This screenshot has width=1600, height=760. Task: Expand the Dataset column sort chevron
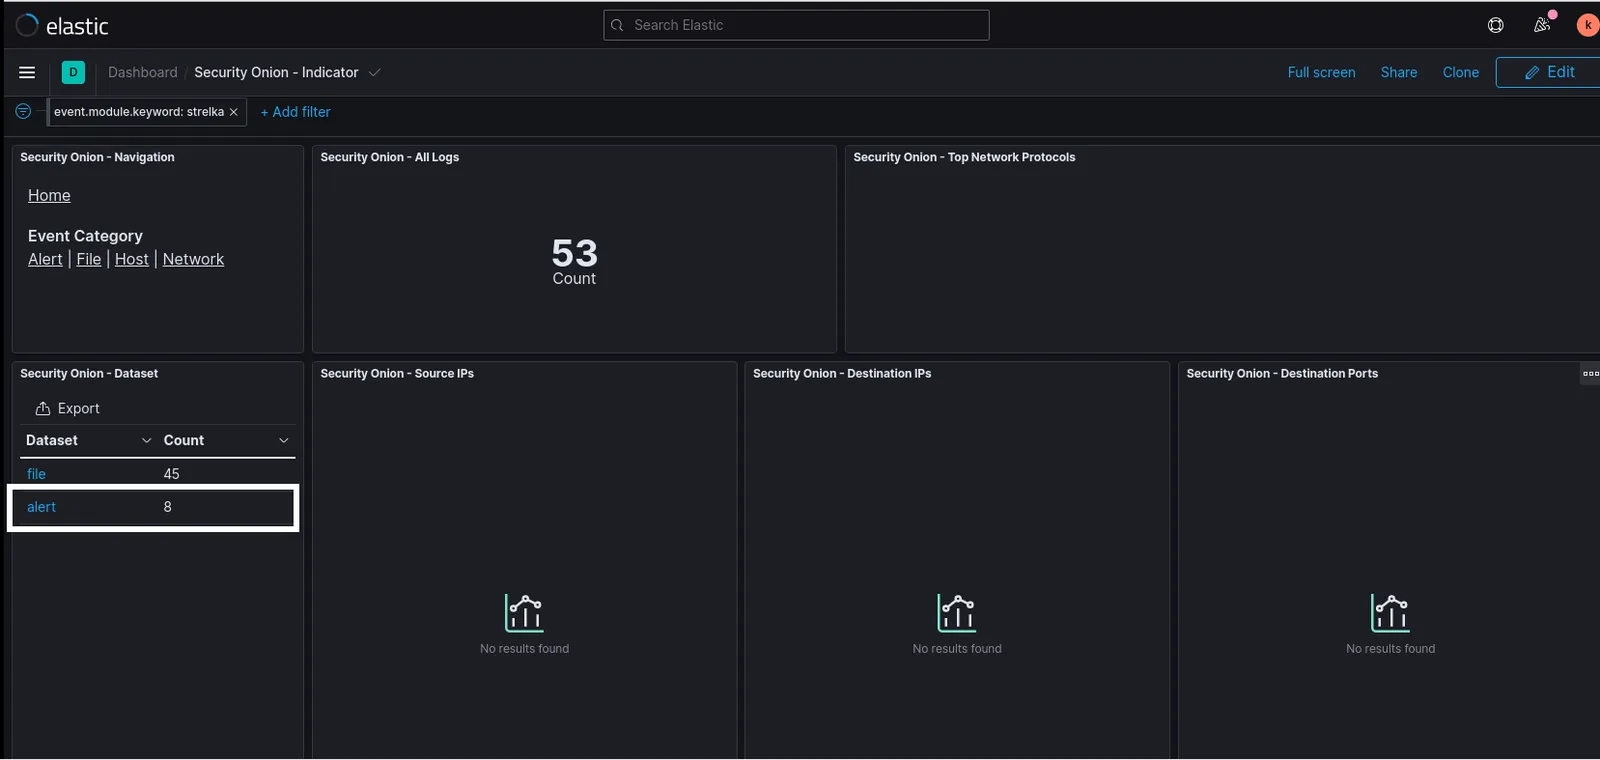146,440
